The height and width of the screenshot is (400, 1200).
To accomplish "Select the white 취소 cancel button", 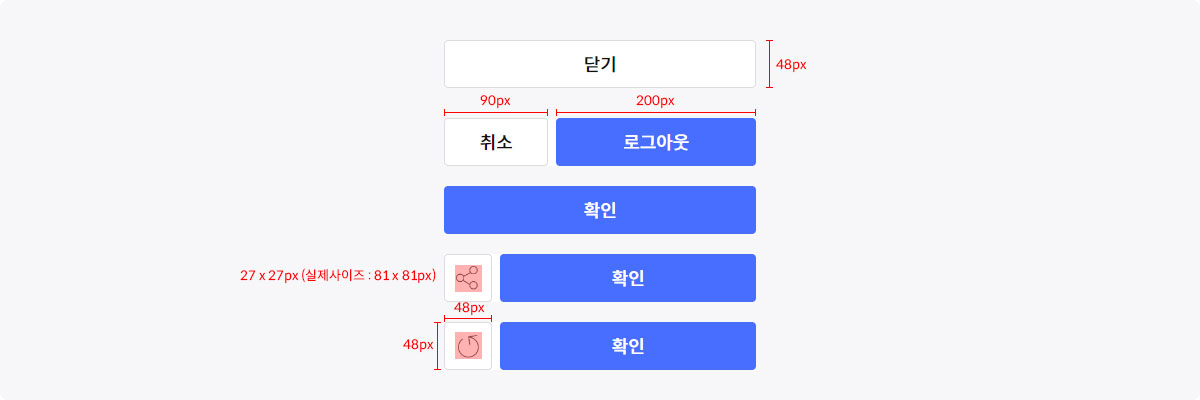I will 496,142.
